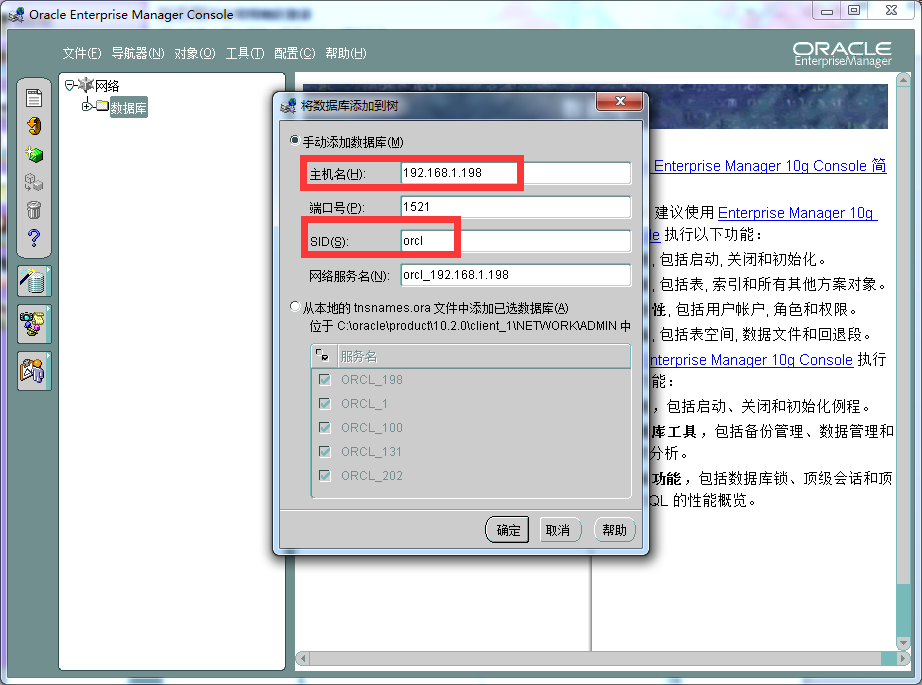Click the trash can remove icon

point(34,210)
